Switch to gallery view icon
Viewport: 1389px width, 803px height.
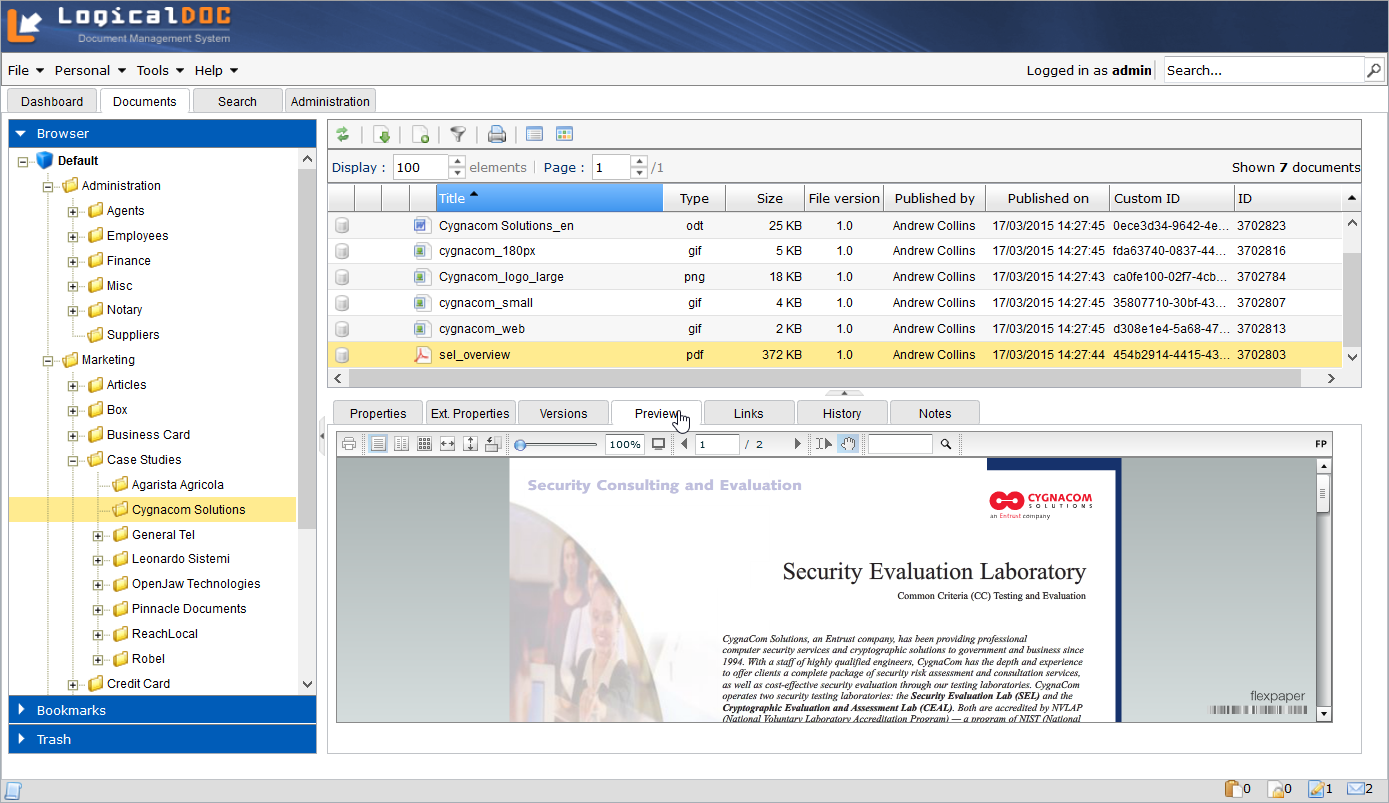pos(564,134)
